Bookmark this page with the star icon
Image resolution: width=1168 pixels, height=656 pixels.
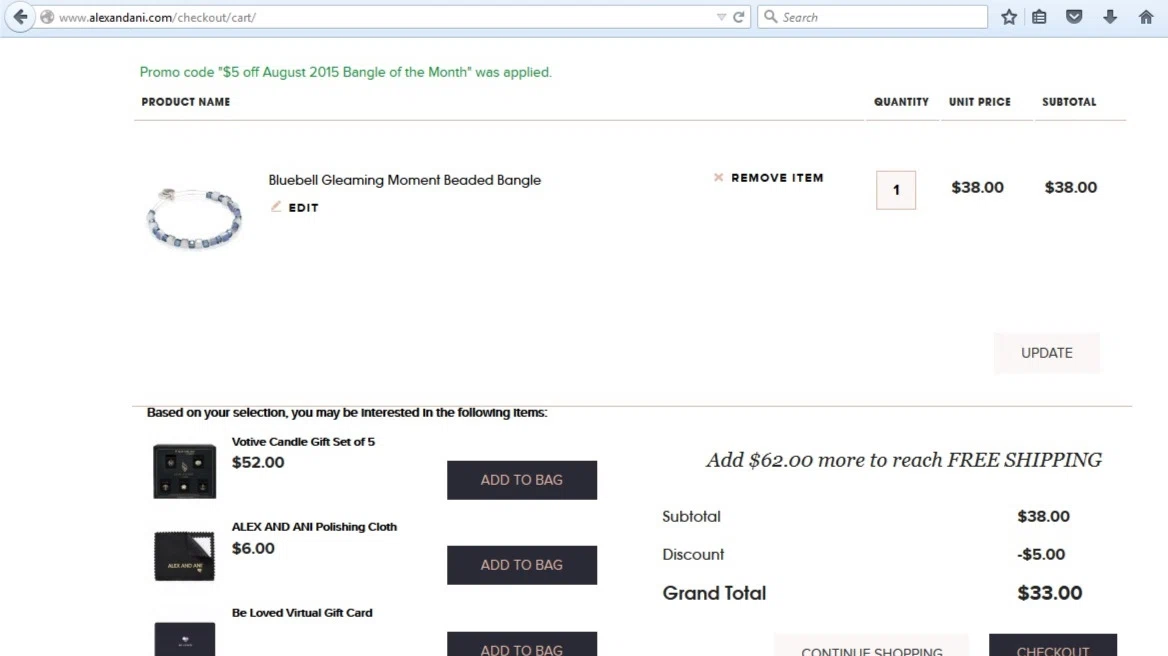[1009, 17]
